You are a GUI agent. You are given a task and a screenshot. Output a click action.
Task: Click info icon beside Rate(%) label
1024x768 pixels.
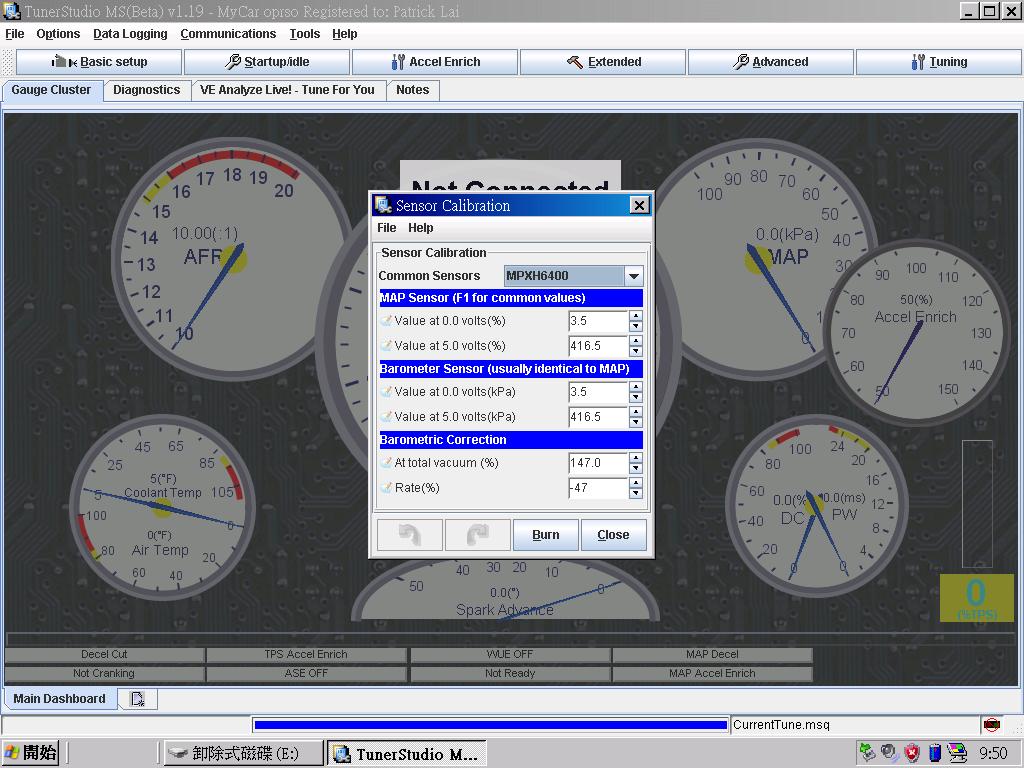[x=386, y=488]
